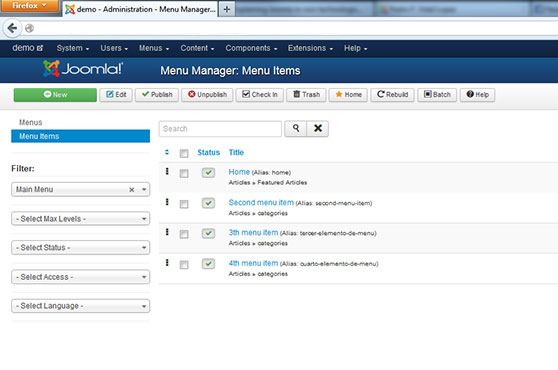This screenshot has width=558, height=370.
Task: Click the Unpublish toolbar button
Action: (207, 95)
